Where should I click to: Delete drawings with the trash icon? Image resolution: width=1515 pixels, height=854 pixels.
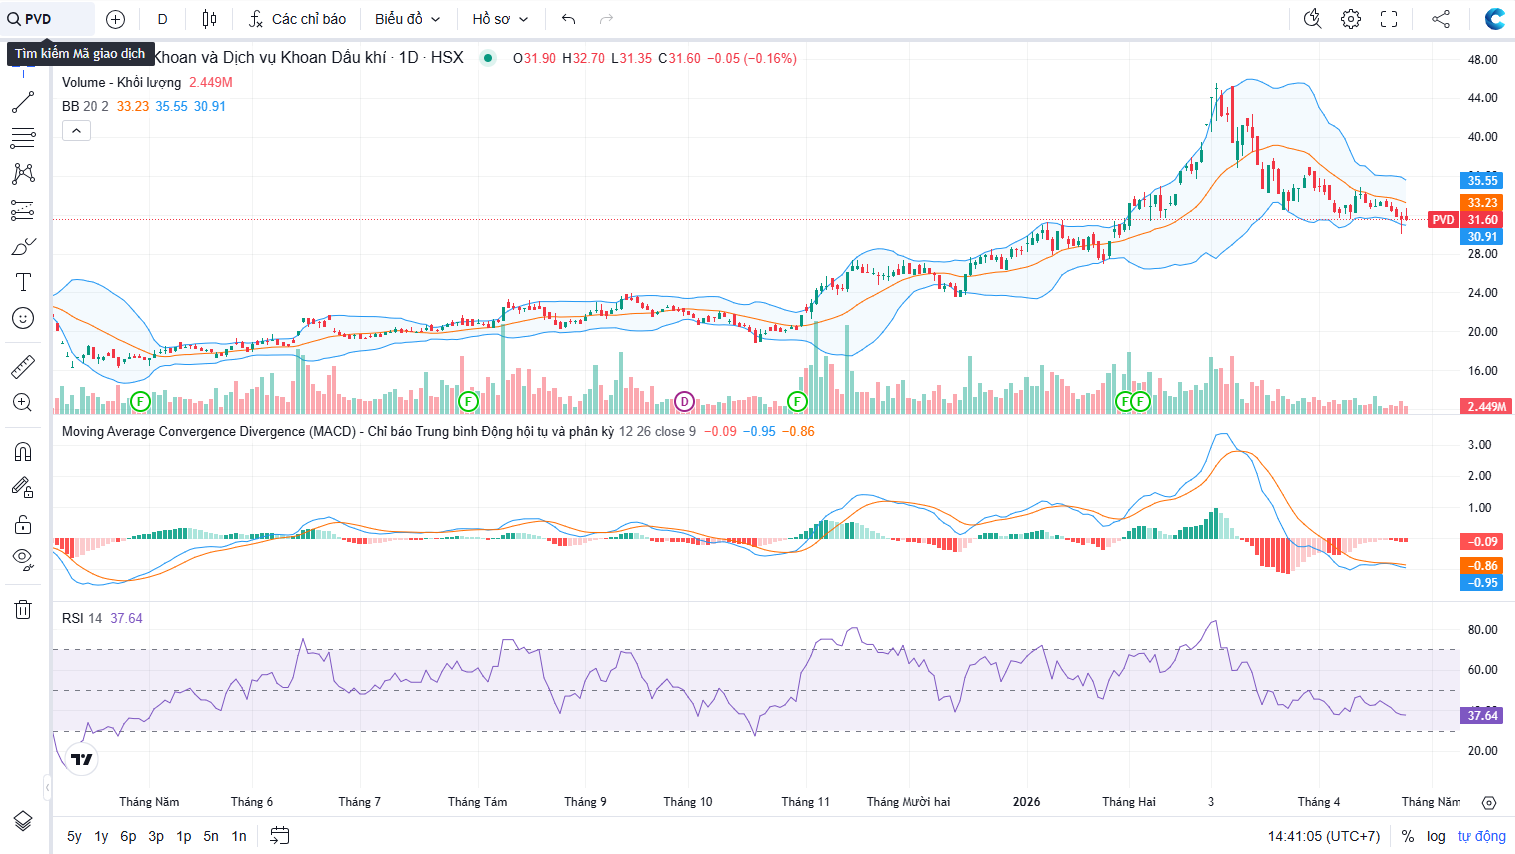23,610
